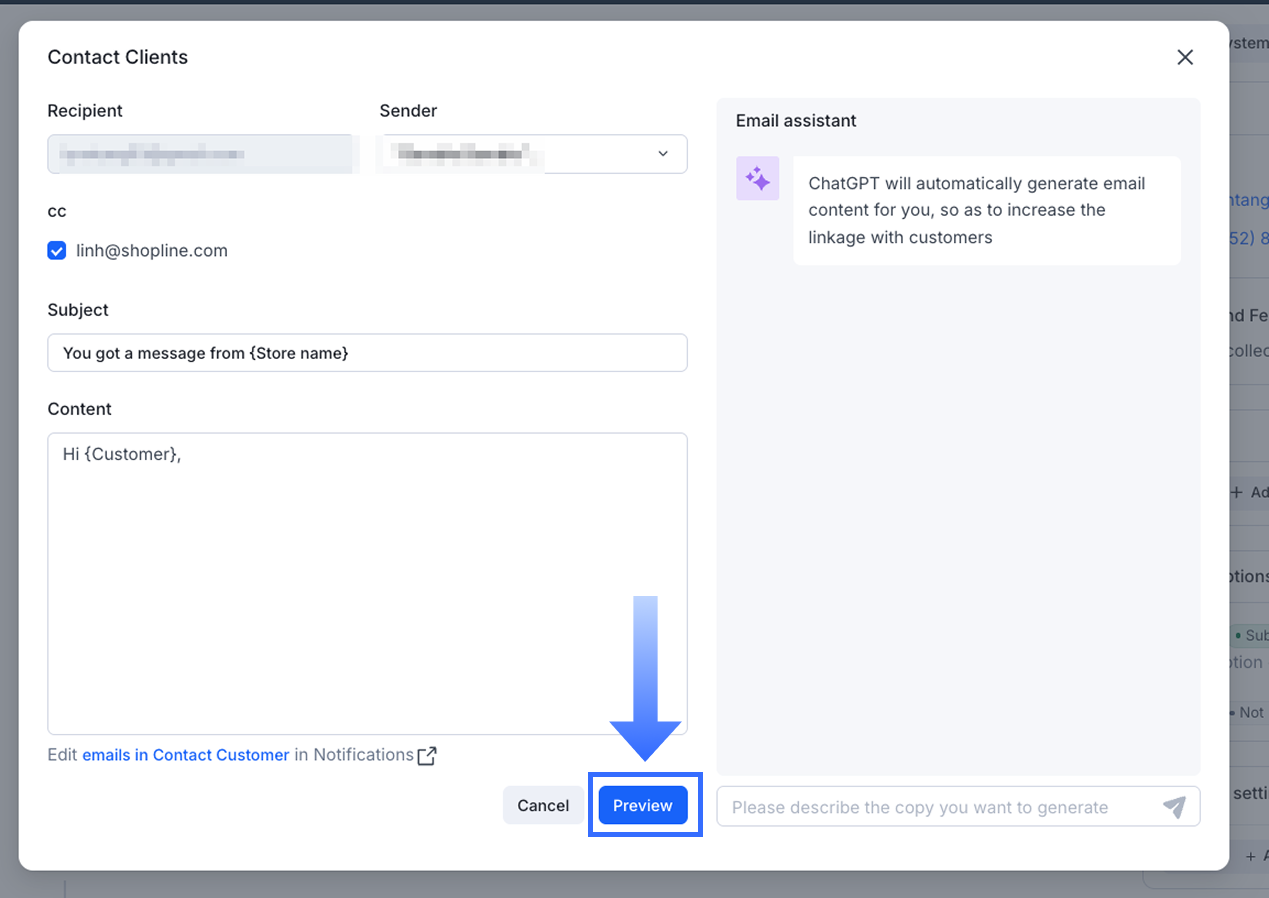Click the Email assistant sparkle icon

(757, 179)
